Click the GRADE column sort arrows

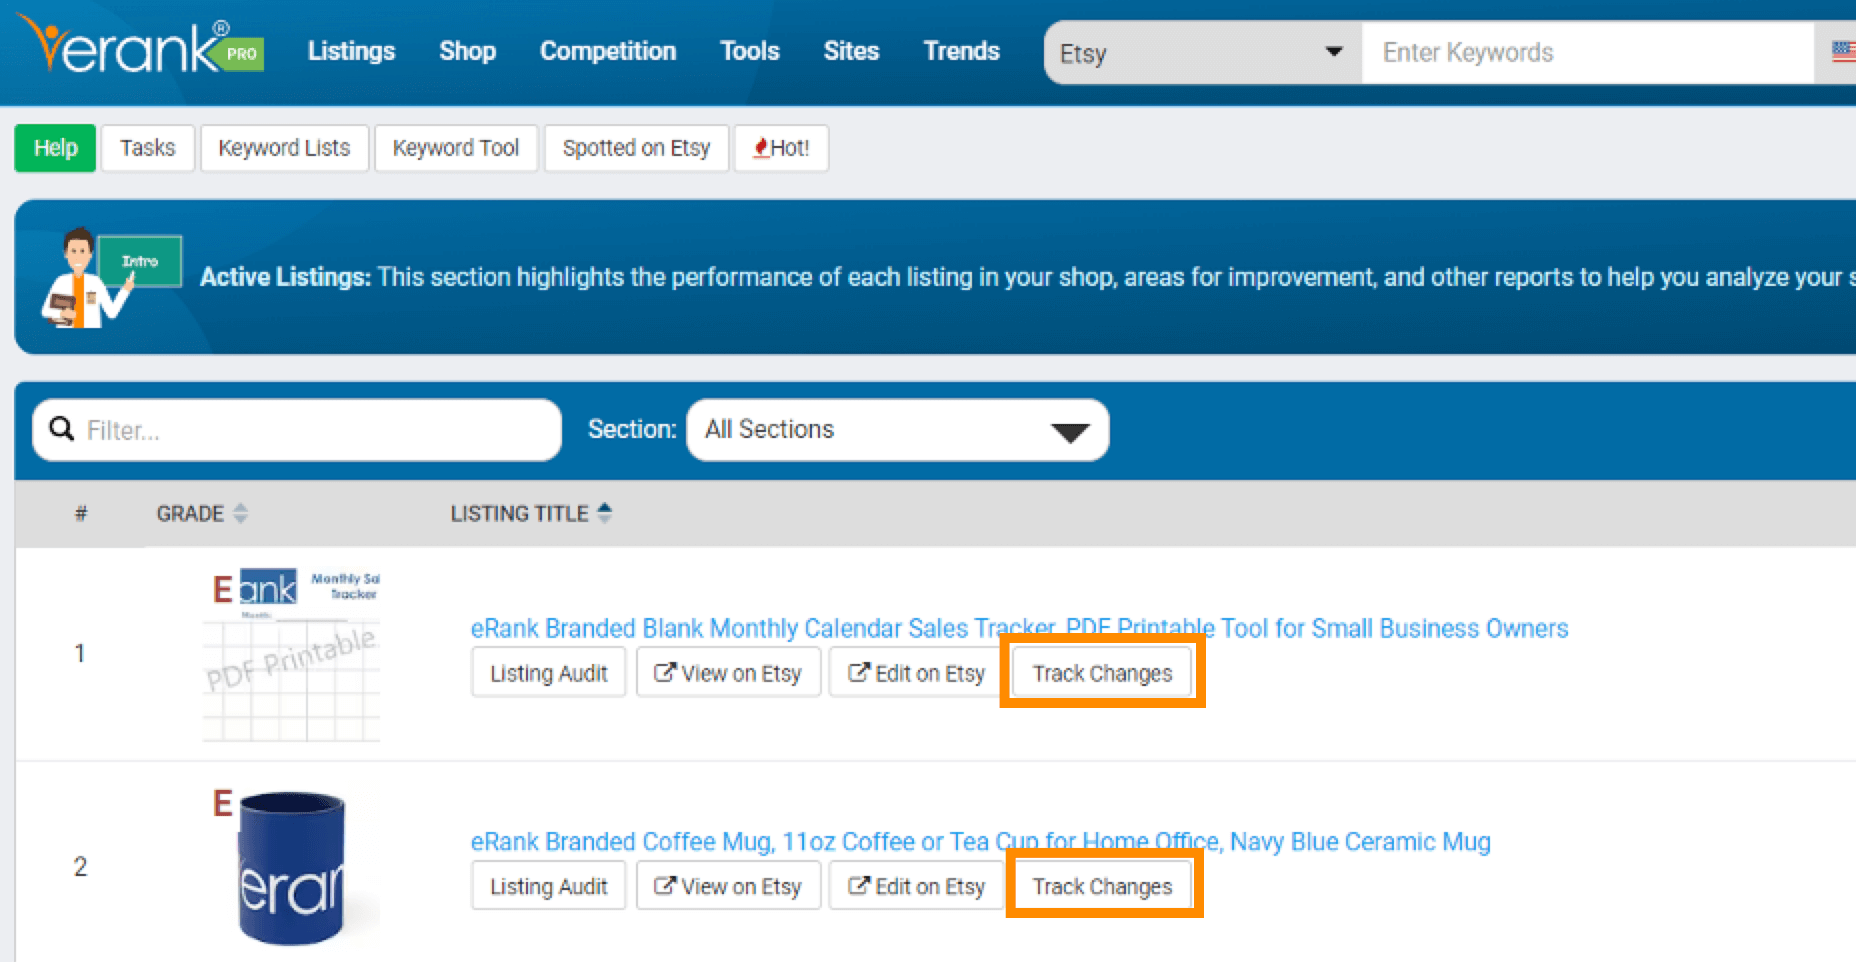tap(240, 513)
